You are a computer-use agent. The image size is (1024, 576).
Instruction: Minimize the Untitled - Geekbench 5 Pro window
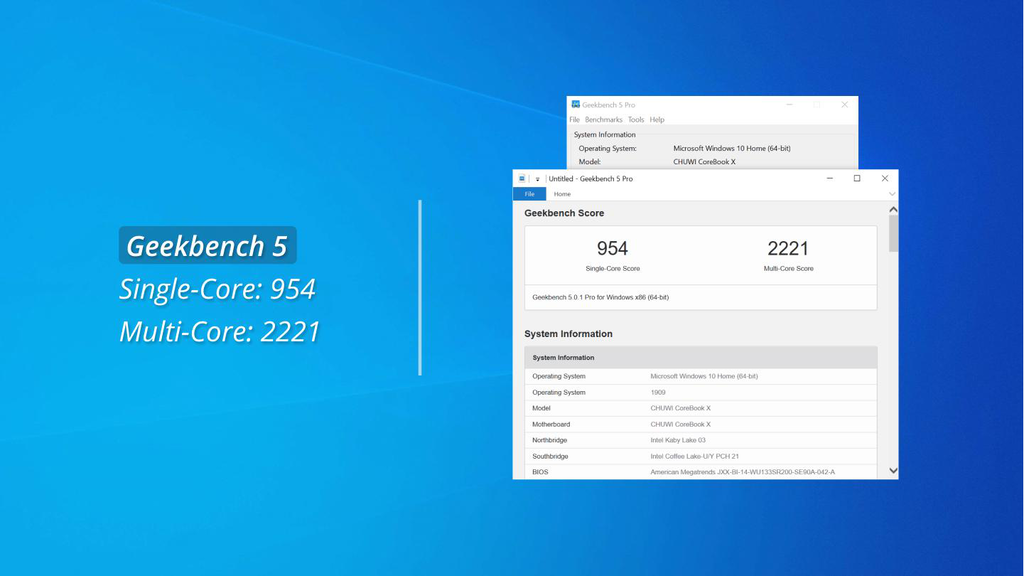(829, 178)
